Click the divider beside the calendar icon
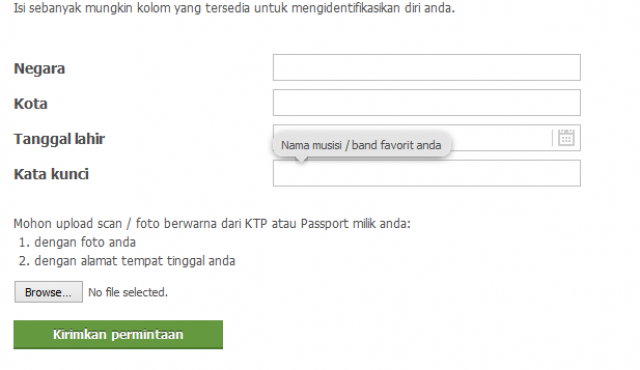Viewport: 640px width, 370px height. click(552, 137)
